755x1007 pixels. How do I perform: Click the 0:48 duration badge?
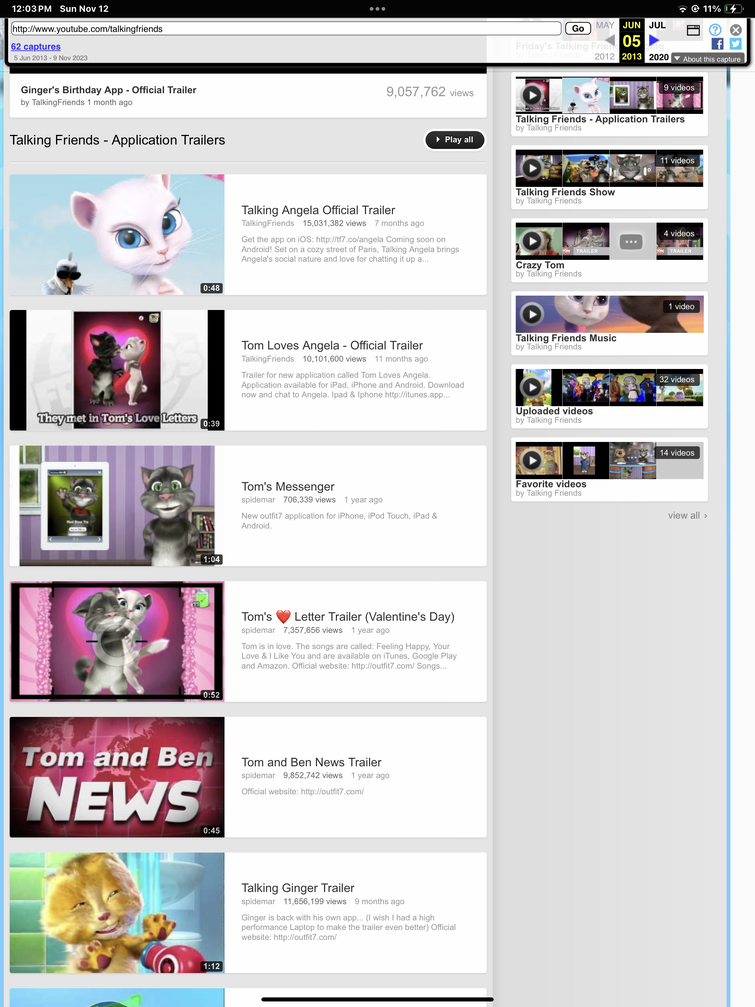tap(211, 288)
